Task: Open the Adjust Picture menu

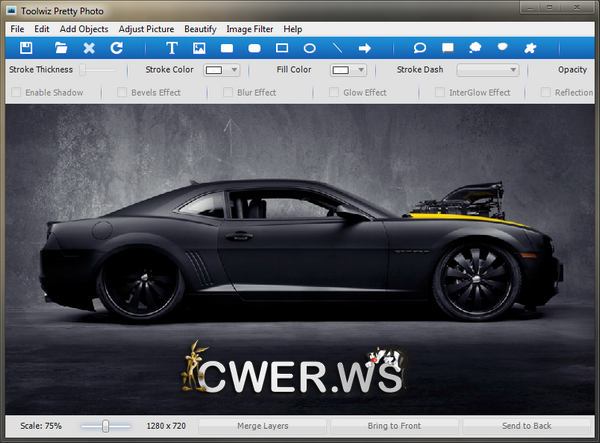Action: (x=146, y=29)
